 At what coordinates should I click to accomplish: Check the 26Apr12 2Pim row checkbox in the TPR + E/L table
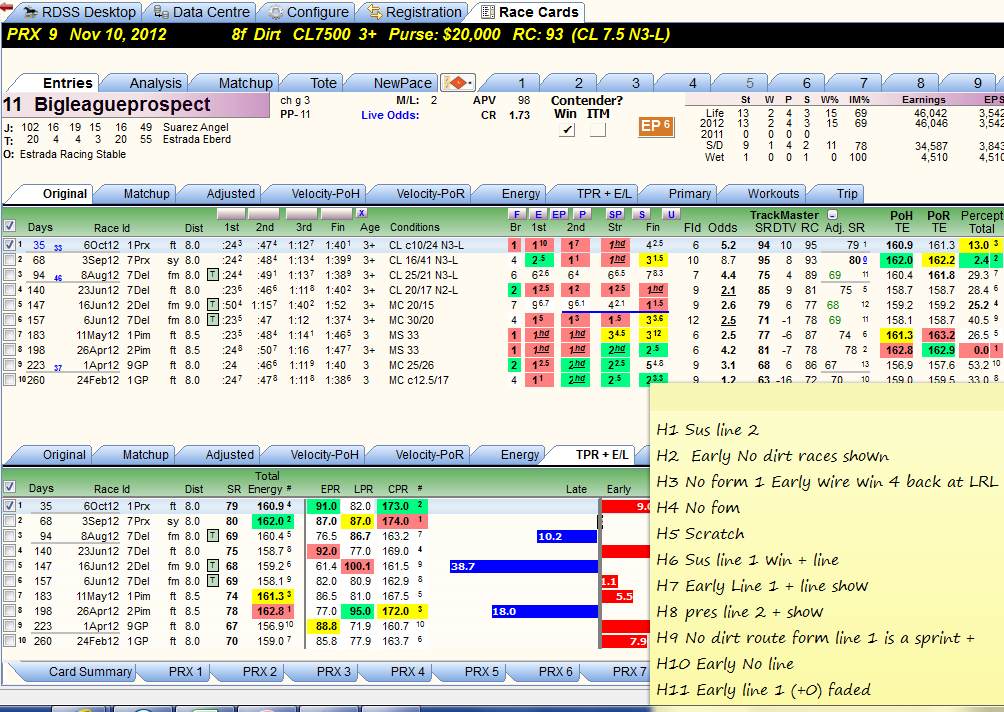click(10, 611)
